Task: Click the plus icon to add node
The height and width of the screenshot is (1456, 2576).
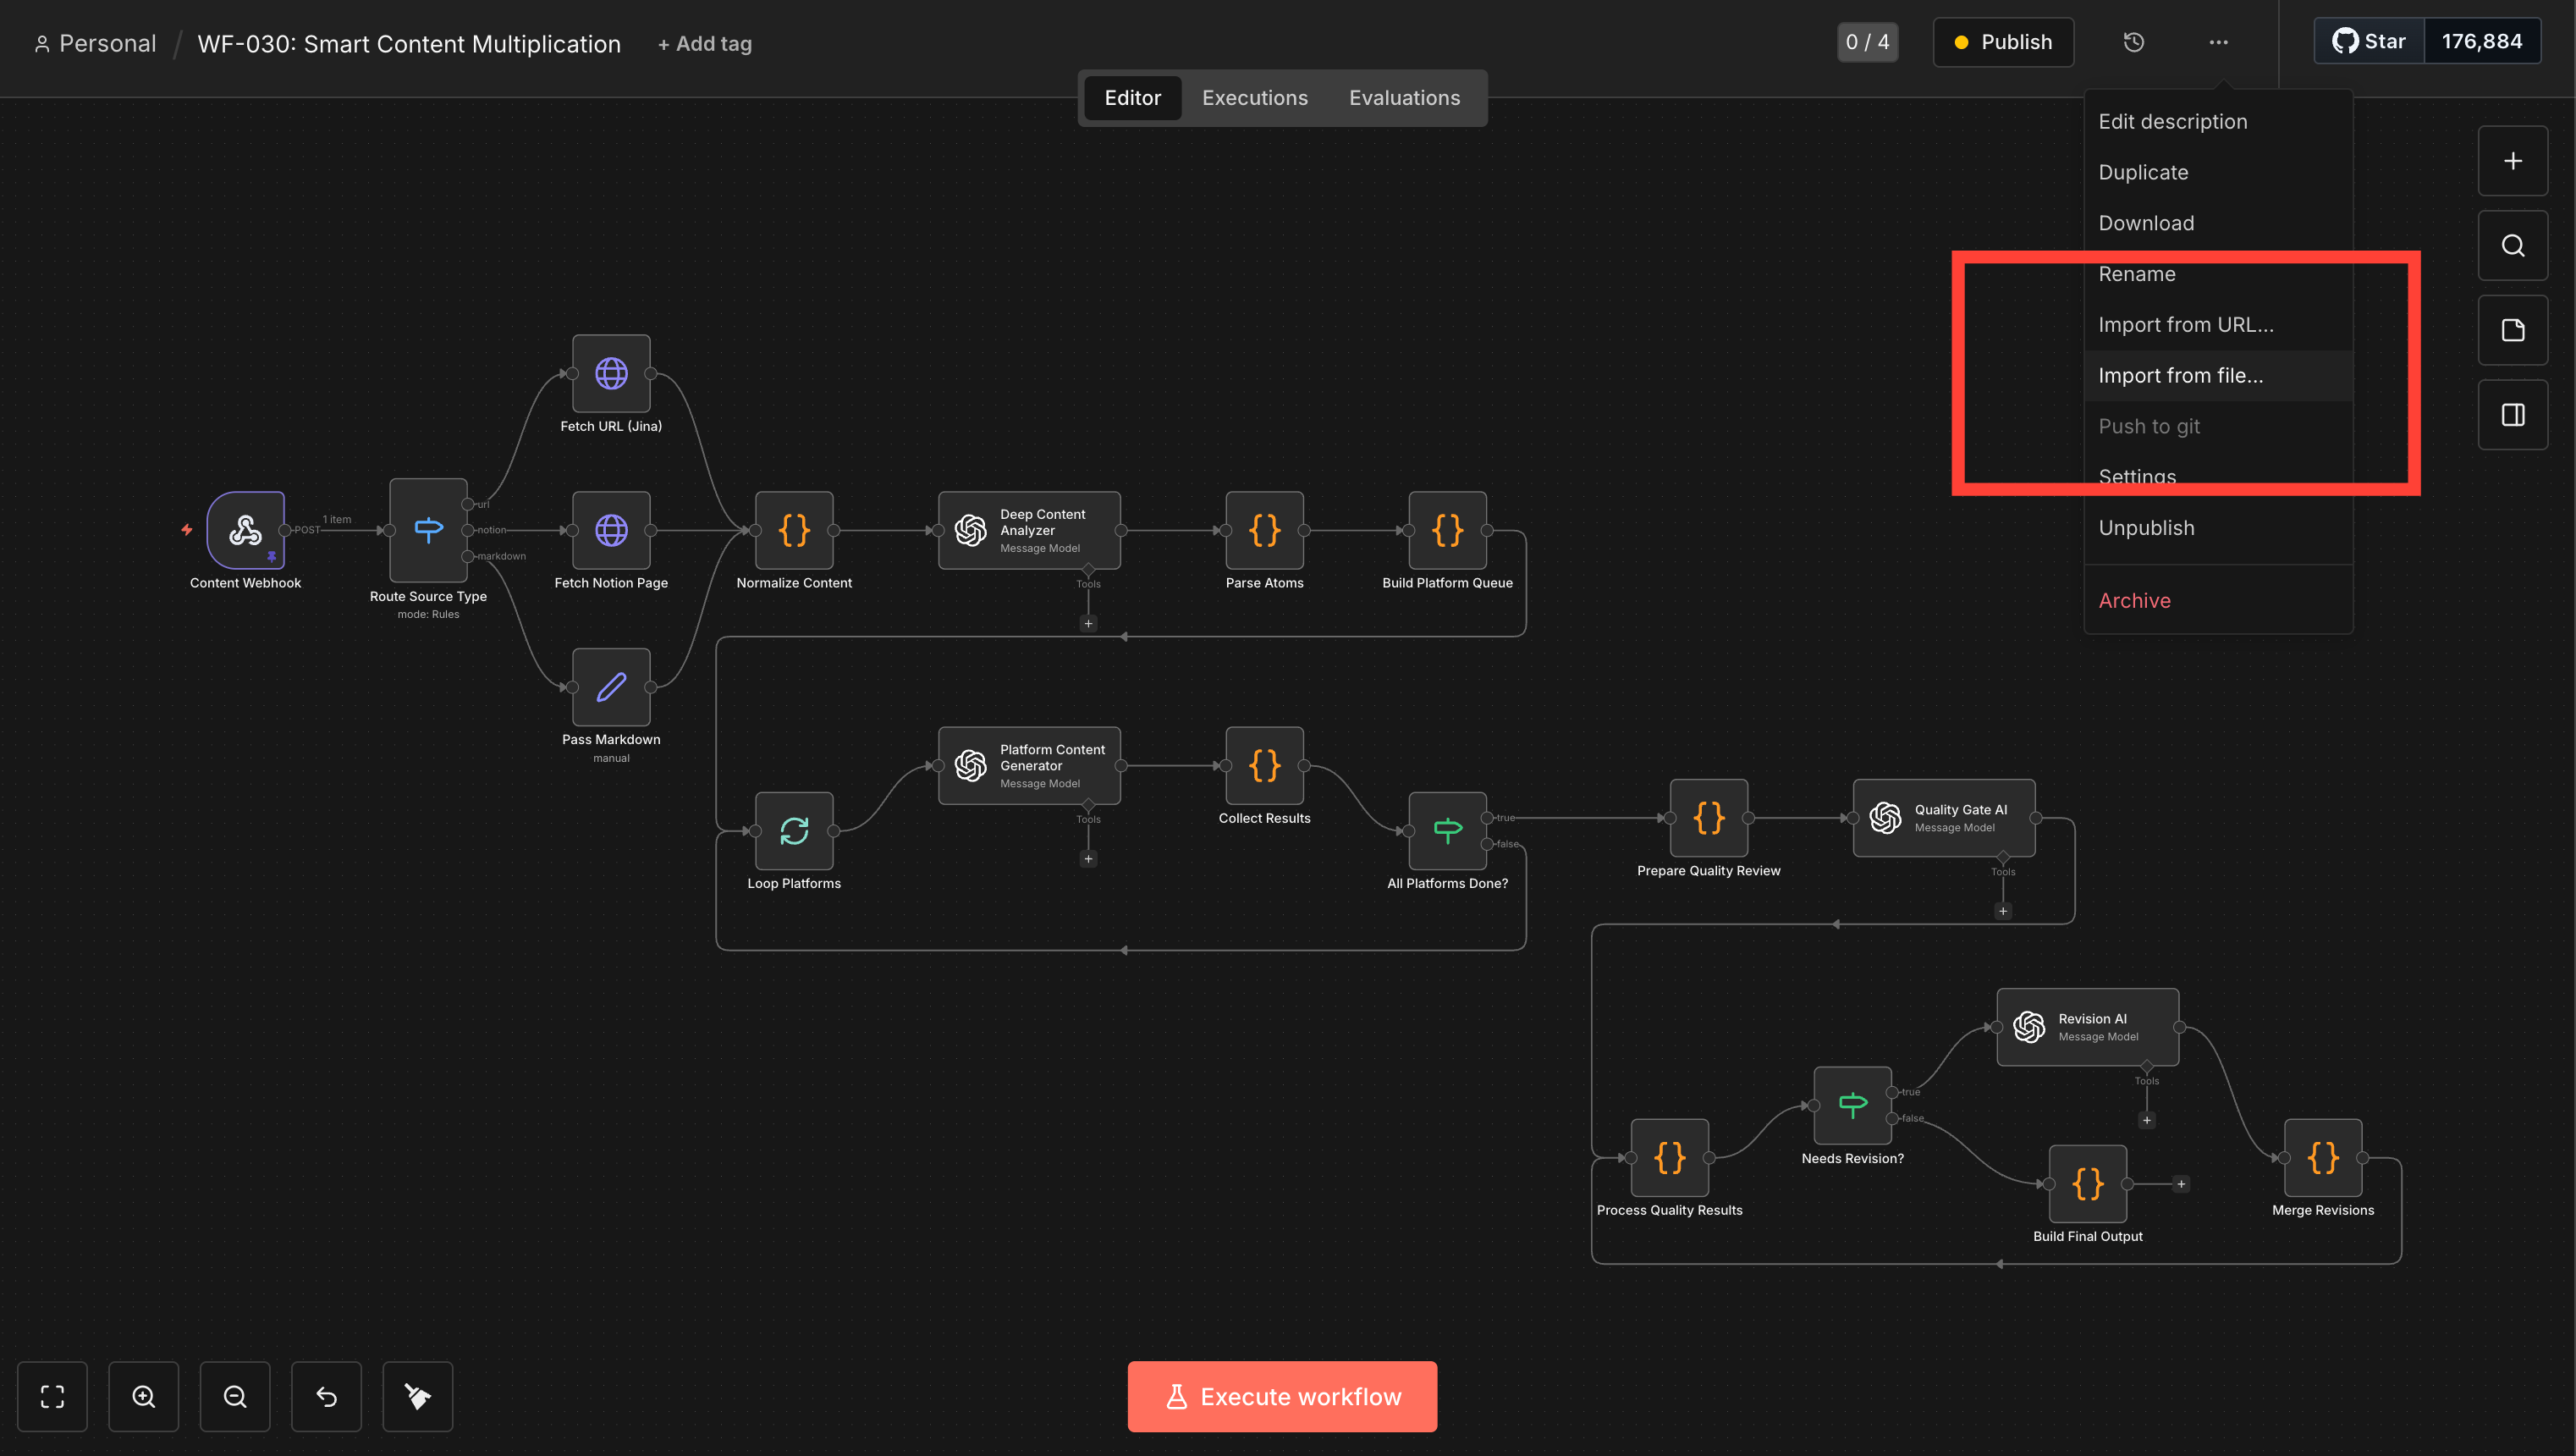Action: tap(2512, 161)
